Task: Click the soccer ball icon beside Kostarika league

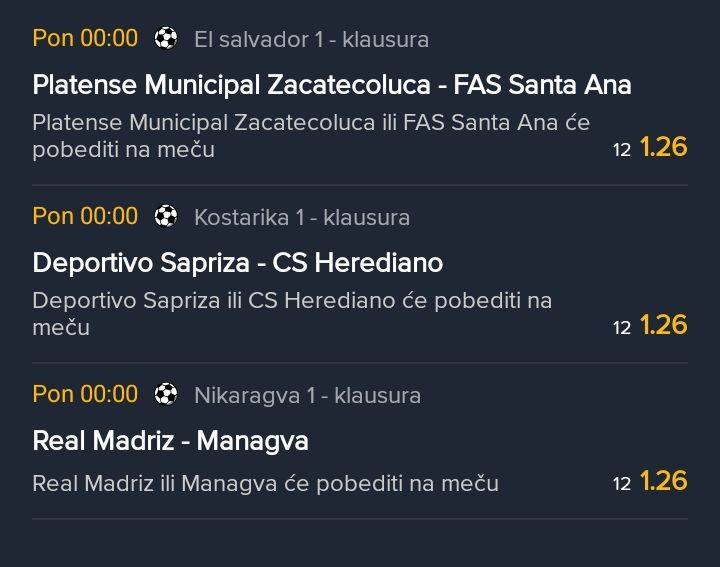Action: 166,216
